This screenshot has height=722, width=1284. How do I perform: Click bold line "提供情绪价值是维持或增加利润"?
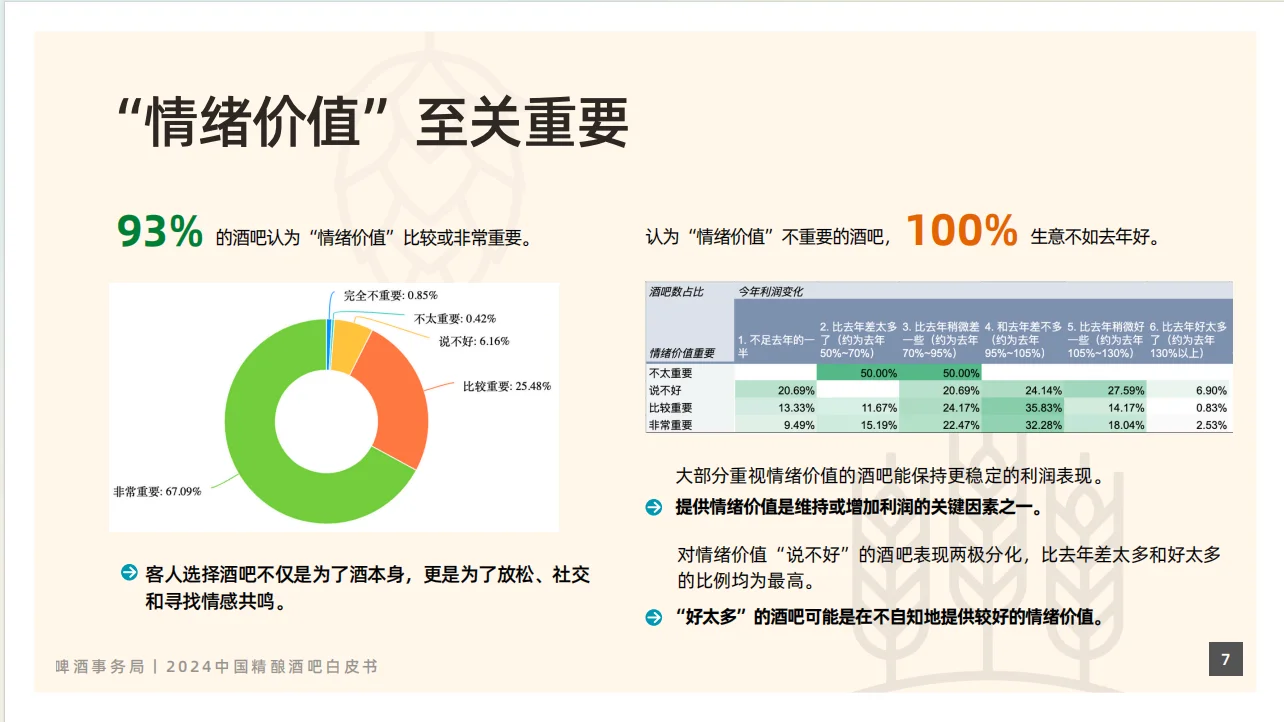860,507
